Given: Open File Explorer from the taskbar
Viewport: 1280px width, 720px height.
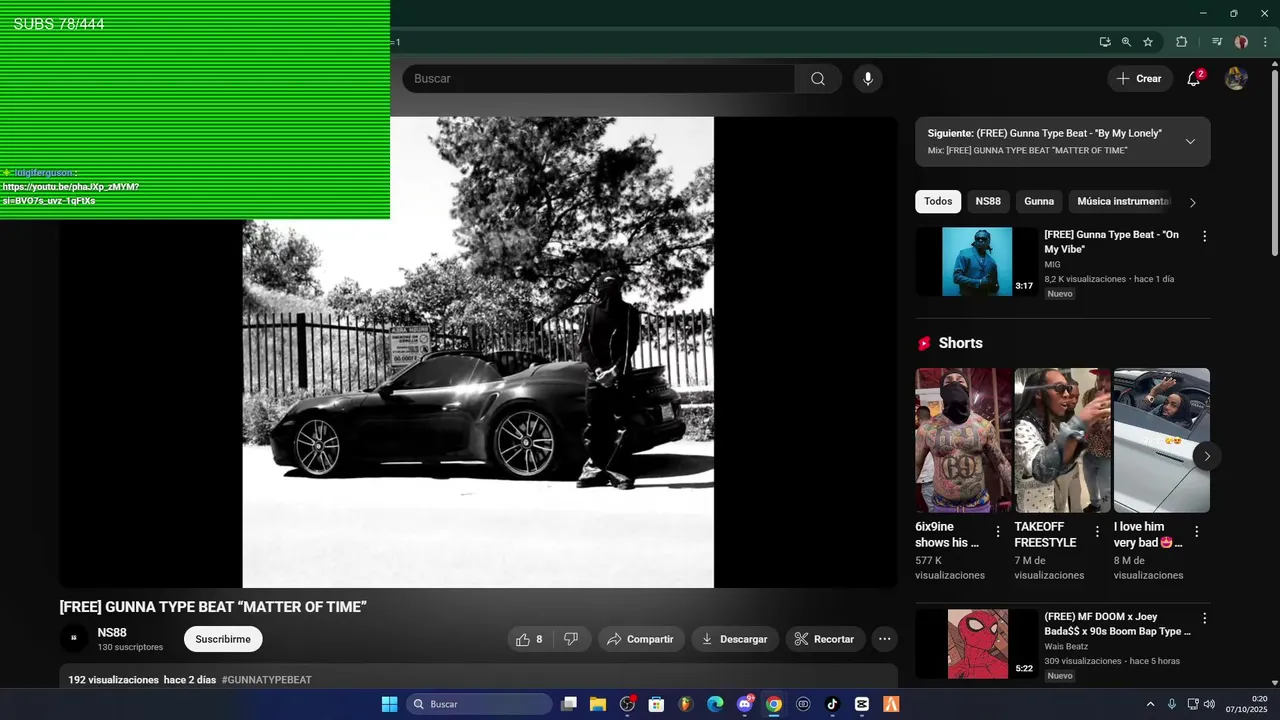Looking at the screenshot, I should [x=598, y=704].
